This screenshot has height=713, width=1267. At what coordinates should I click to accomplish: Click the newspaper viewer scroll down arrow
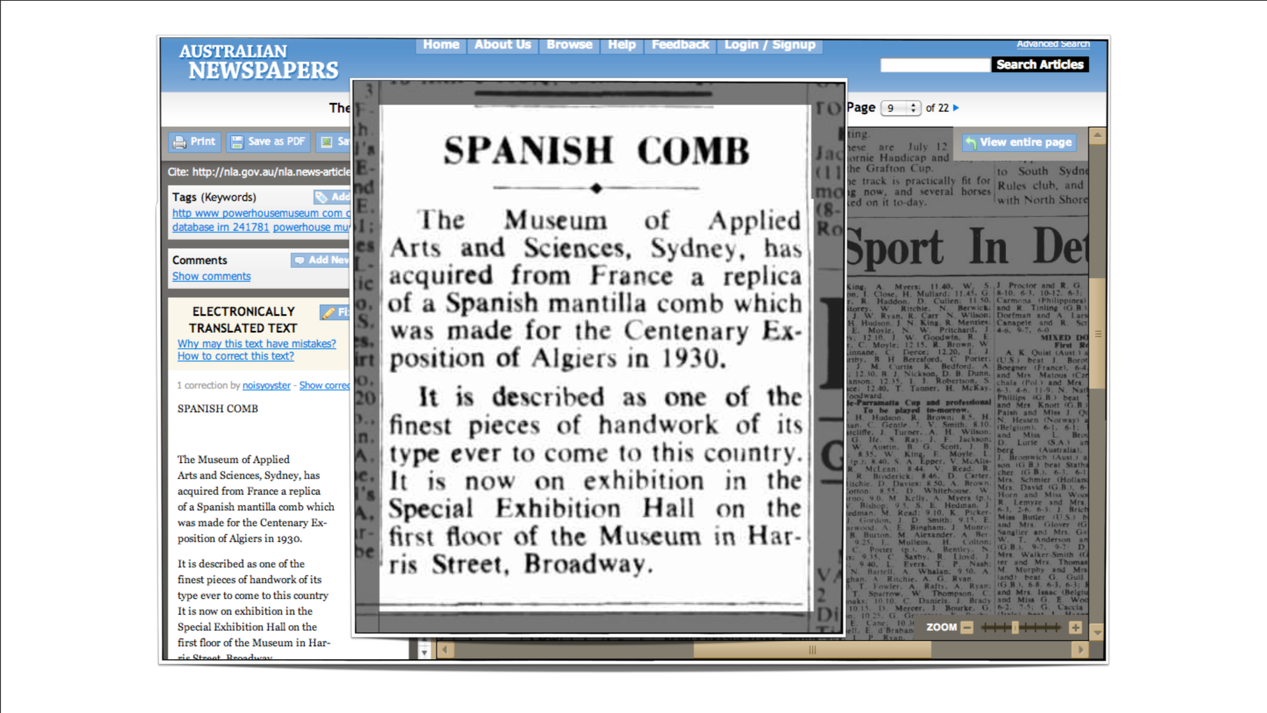pos(1098,633)
